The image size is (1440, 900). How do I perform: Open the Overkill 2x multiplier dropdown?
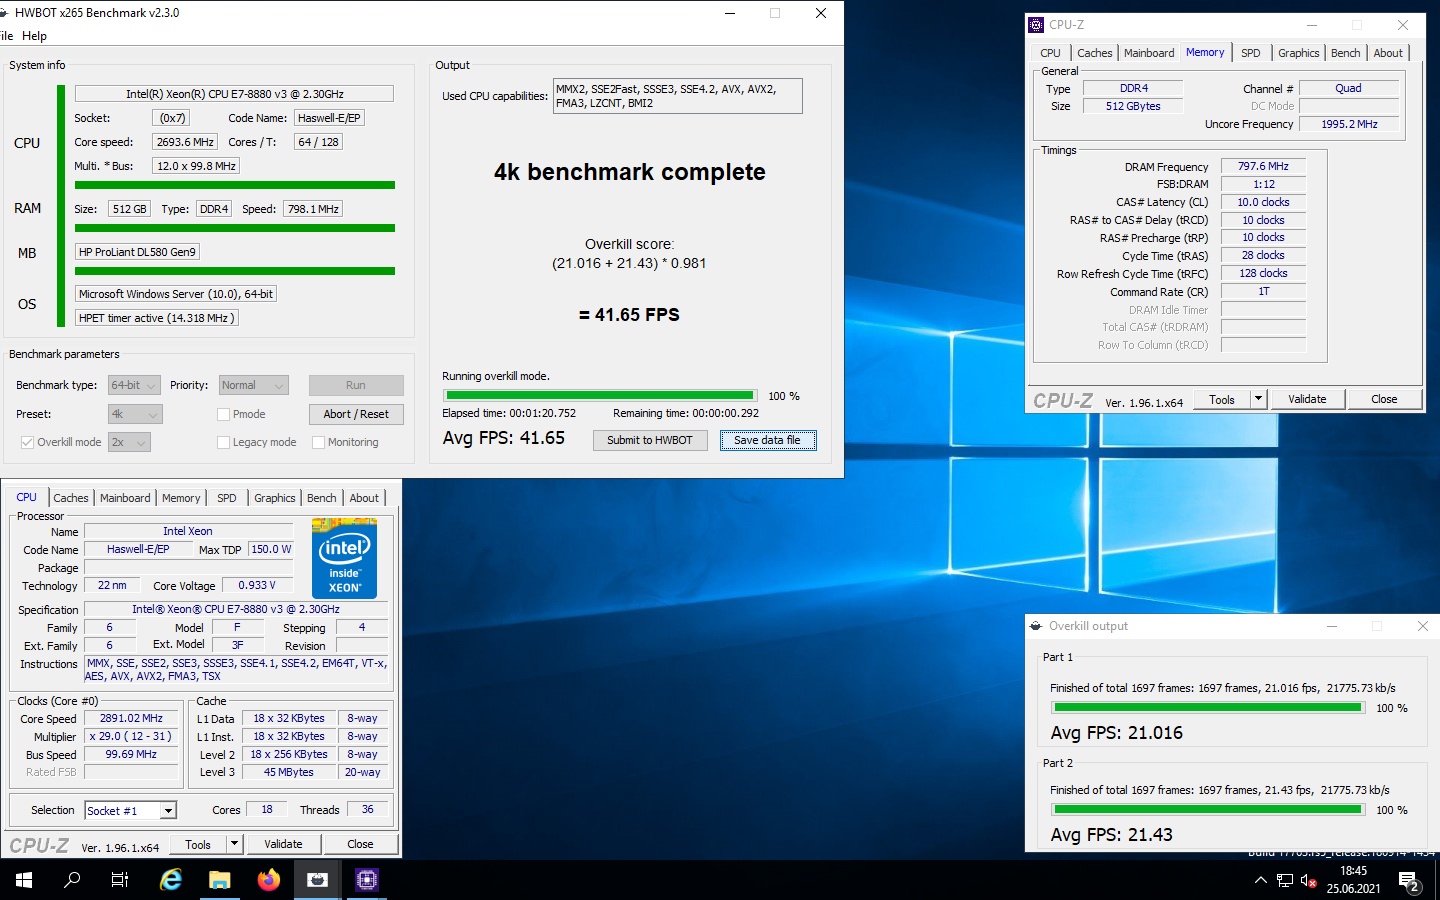point(129,442)
